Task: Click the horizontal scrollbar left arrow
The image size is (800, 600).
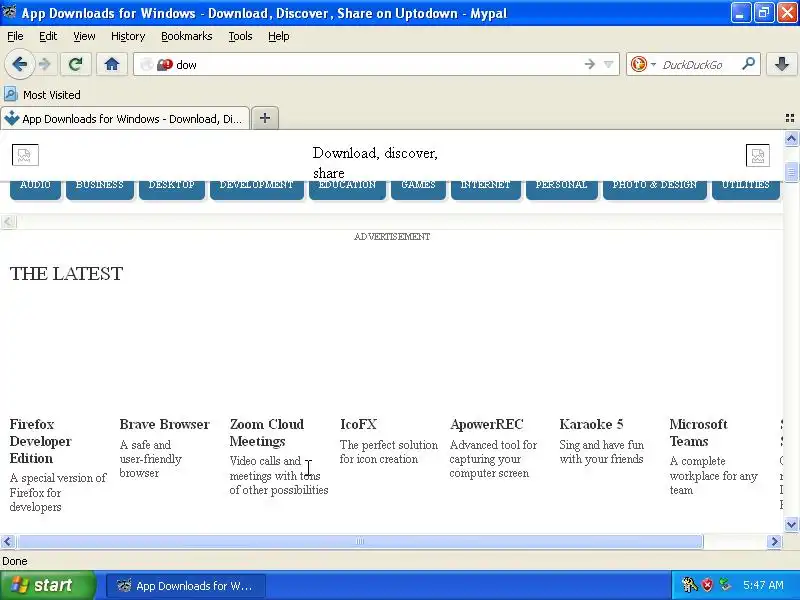Action: tap(8, 541)
